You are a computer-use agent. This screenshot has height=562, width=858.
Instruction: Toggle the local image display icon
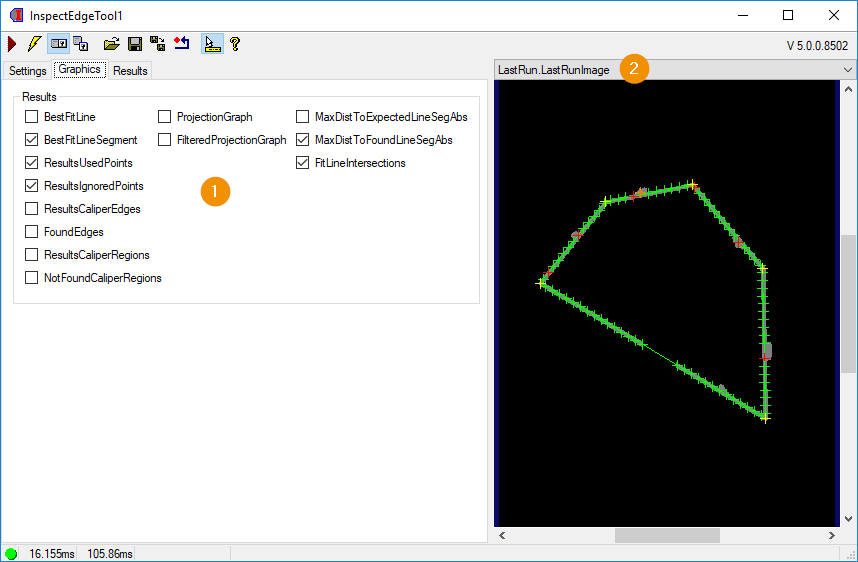click(59, 44)
